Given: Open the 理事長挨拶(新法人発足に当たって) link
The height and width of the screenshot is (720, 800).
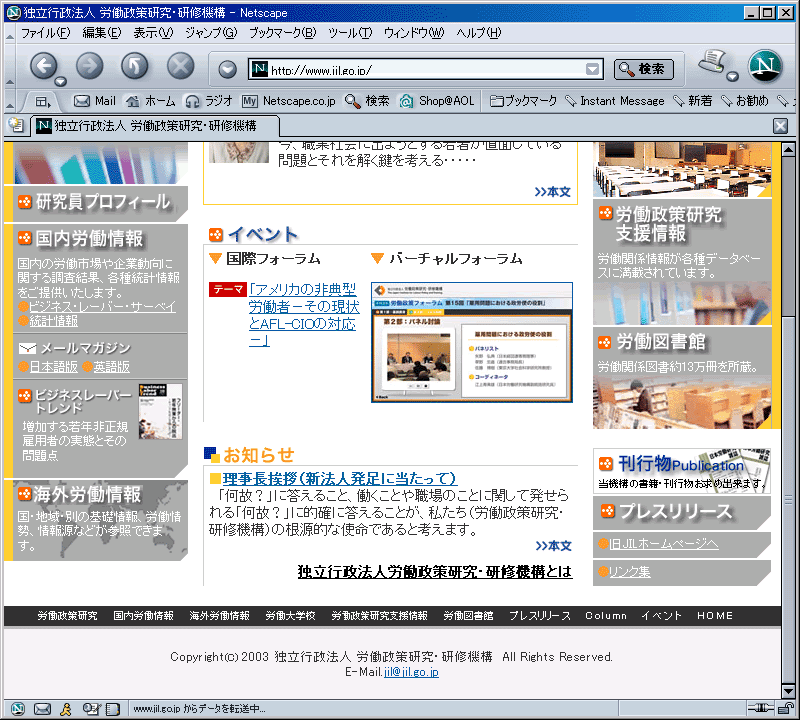Looking at the screenshot, I should coord(339,479).
